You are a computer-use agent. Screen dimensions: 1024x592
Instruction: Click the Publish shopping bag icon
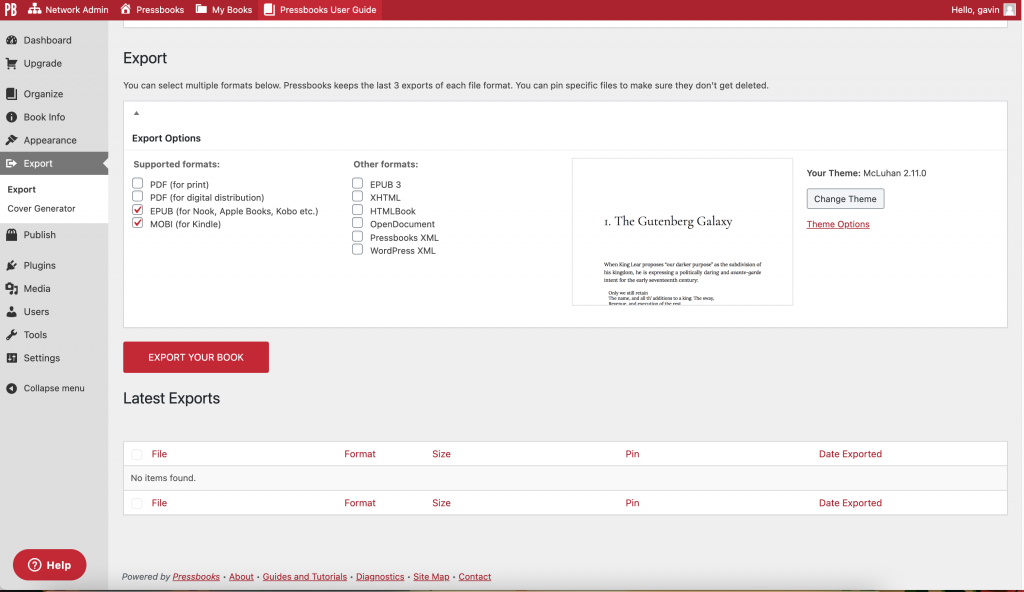pos(12,235)
